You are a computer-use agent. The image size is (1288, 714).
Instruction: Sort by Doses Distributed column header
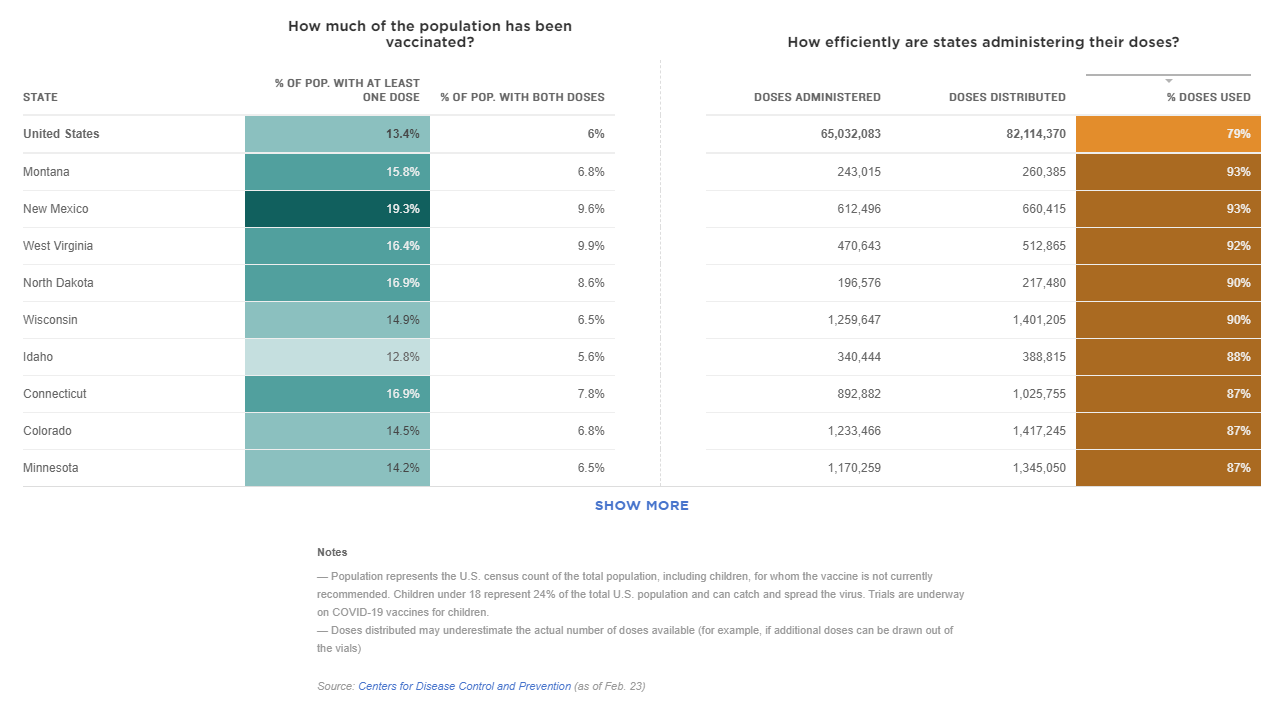1007,98
